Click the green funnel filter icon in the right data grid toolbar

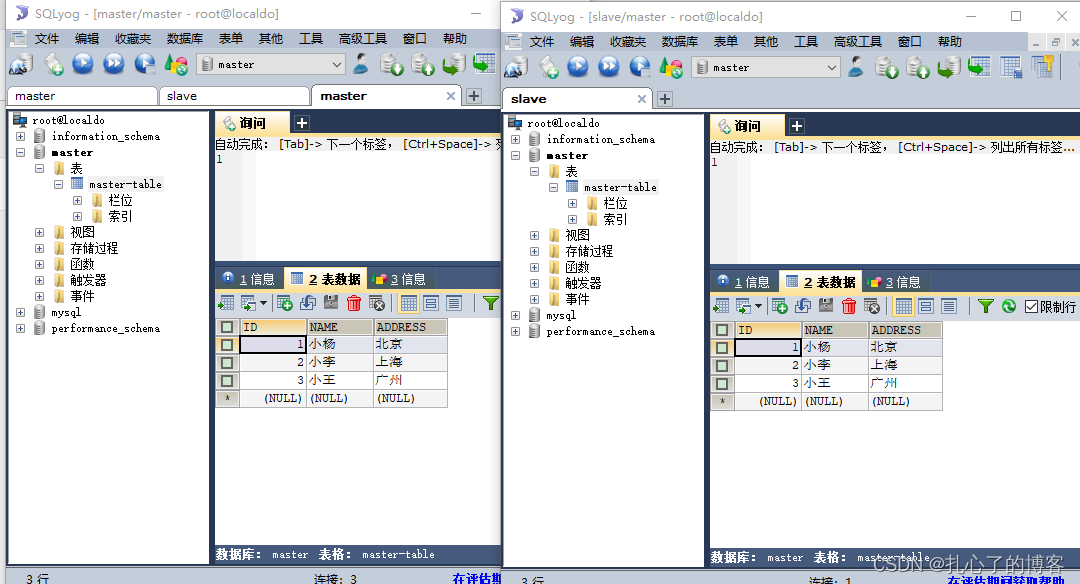click(985, 306)
